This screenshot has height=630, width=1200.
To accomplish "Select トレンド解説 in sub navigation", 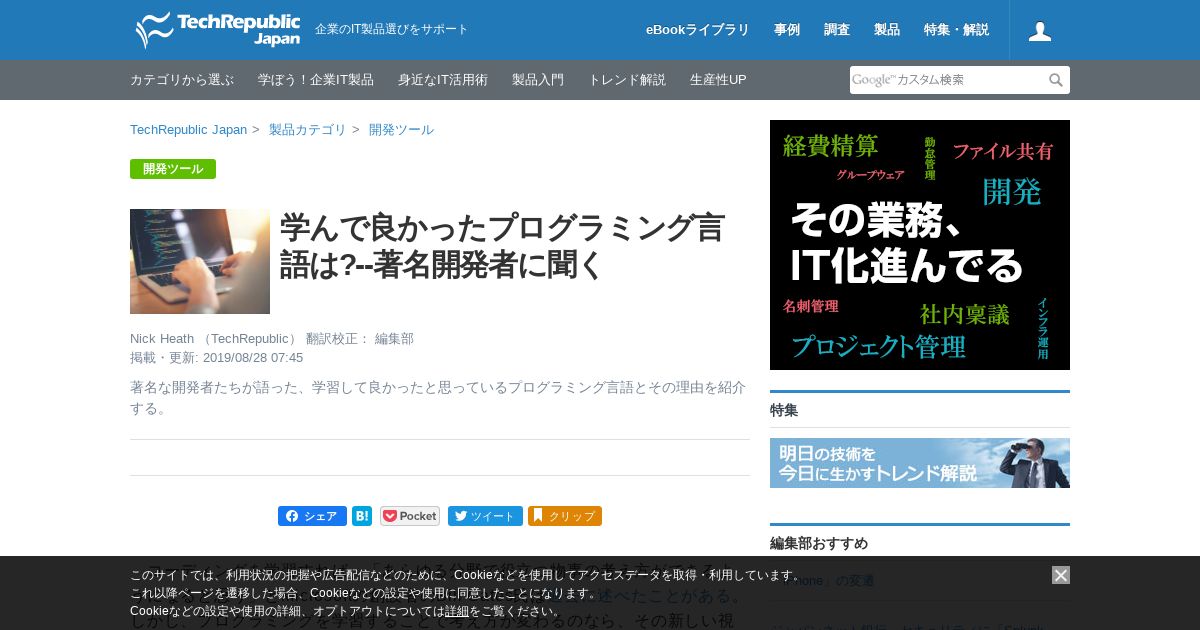I will click(627, 80).
